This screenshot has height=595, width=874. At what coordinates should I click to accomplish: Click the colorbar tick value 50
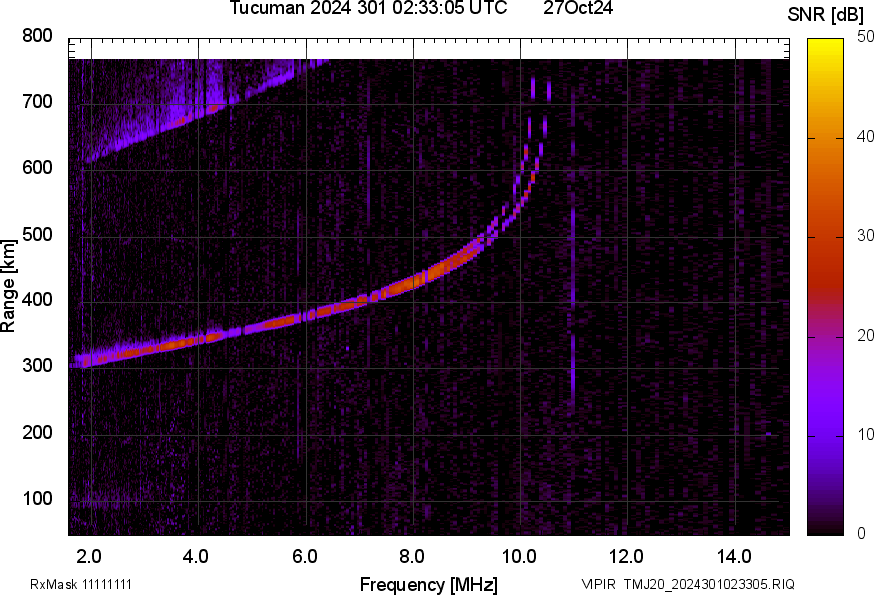tap(865, 37)
